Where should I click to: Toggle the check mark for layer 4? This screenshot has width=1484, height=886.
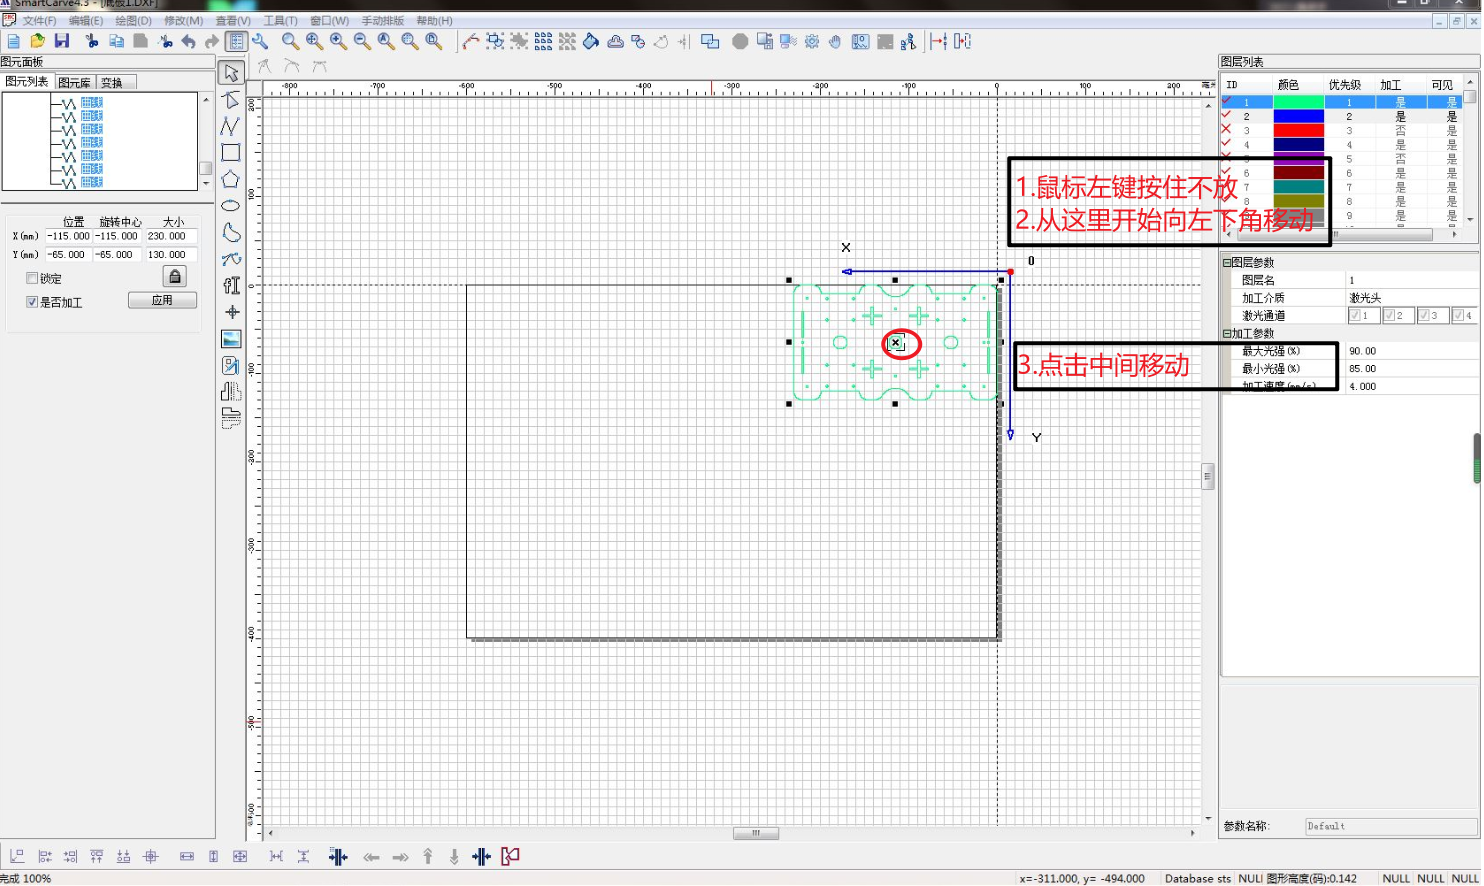(1227, 143)
